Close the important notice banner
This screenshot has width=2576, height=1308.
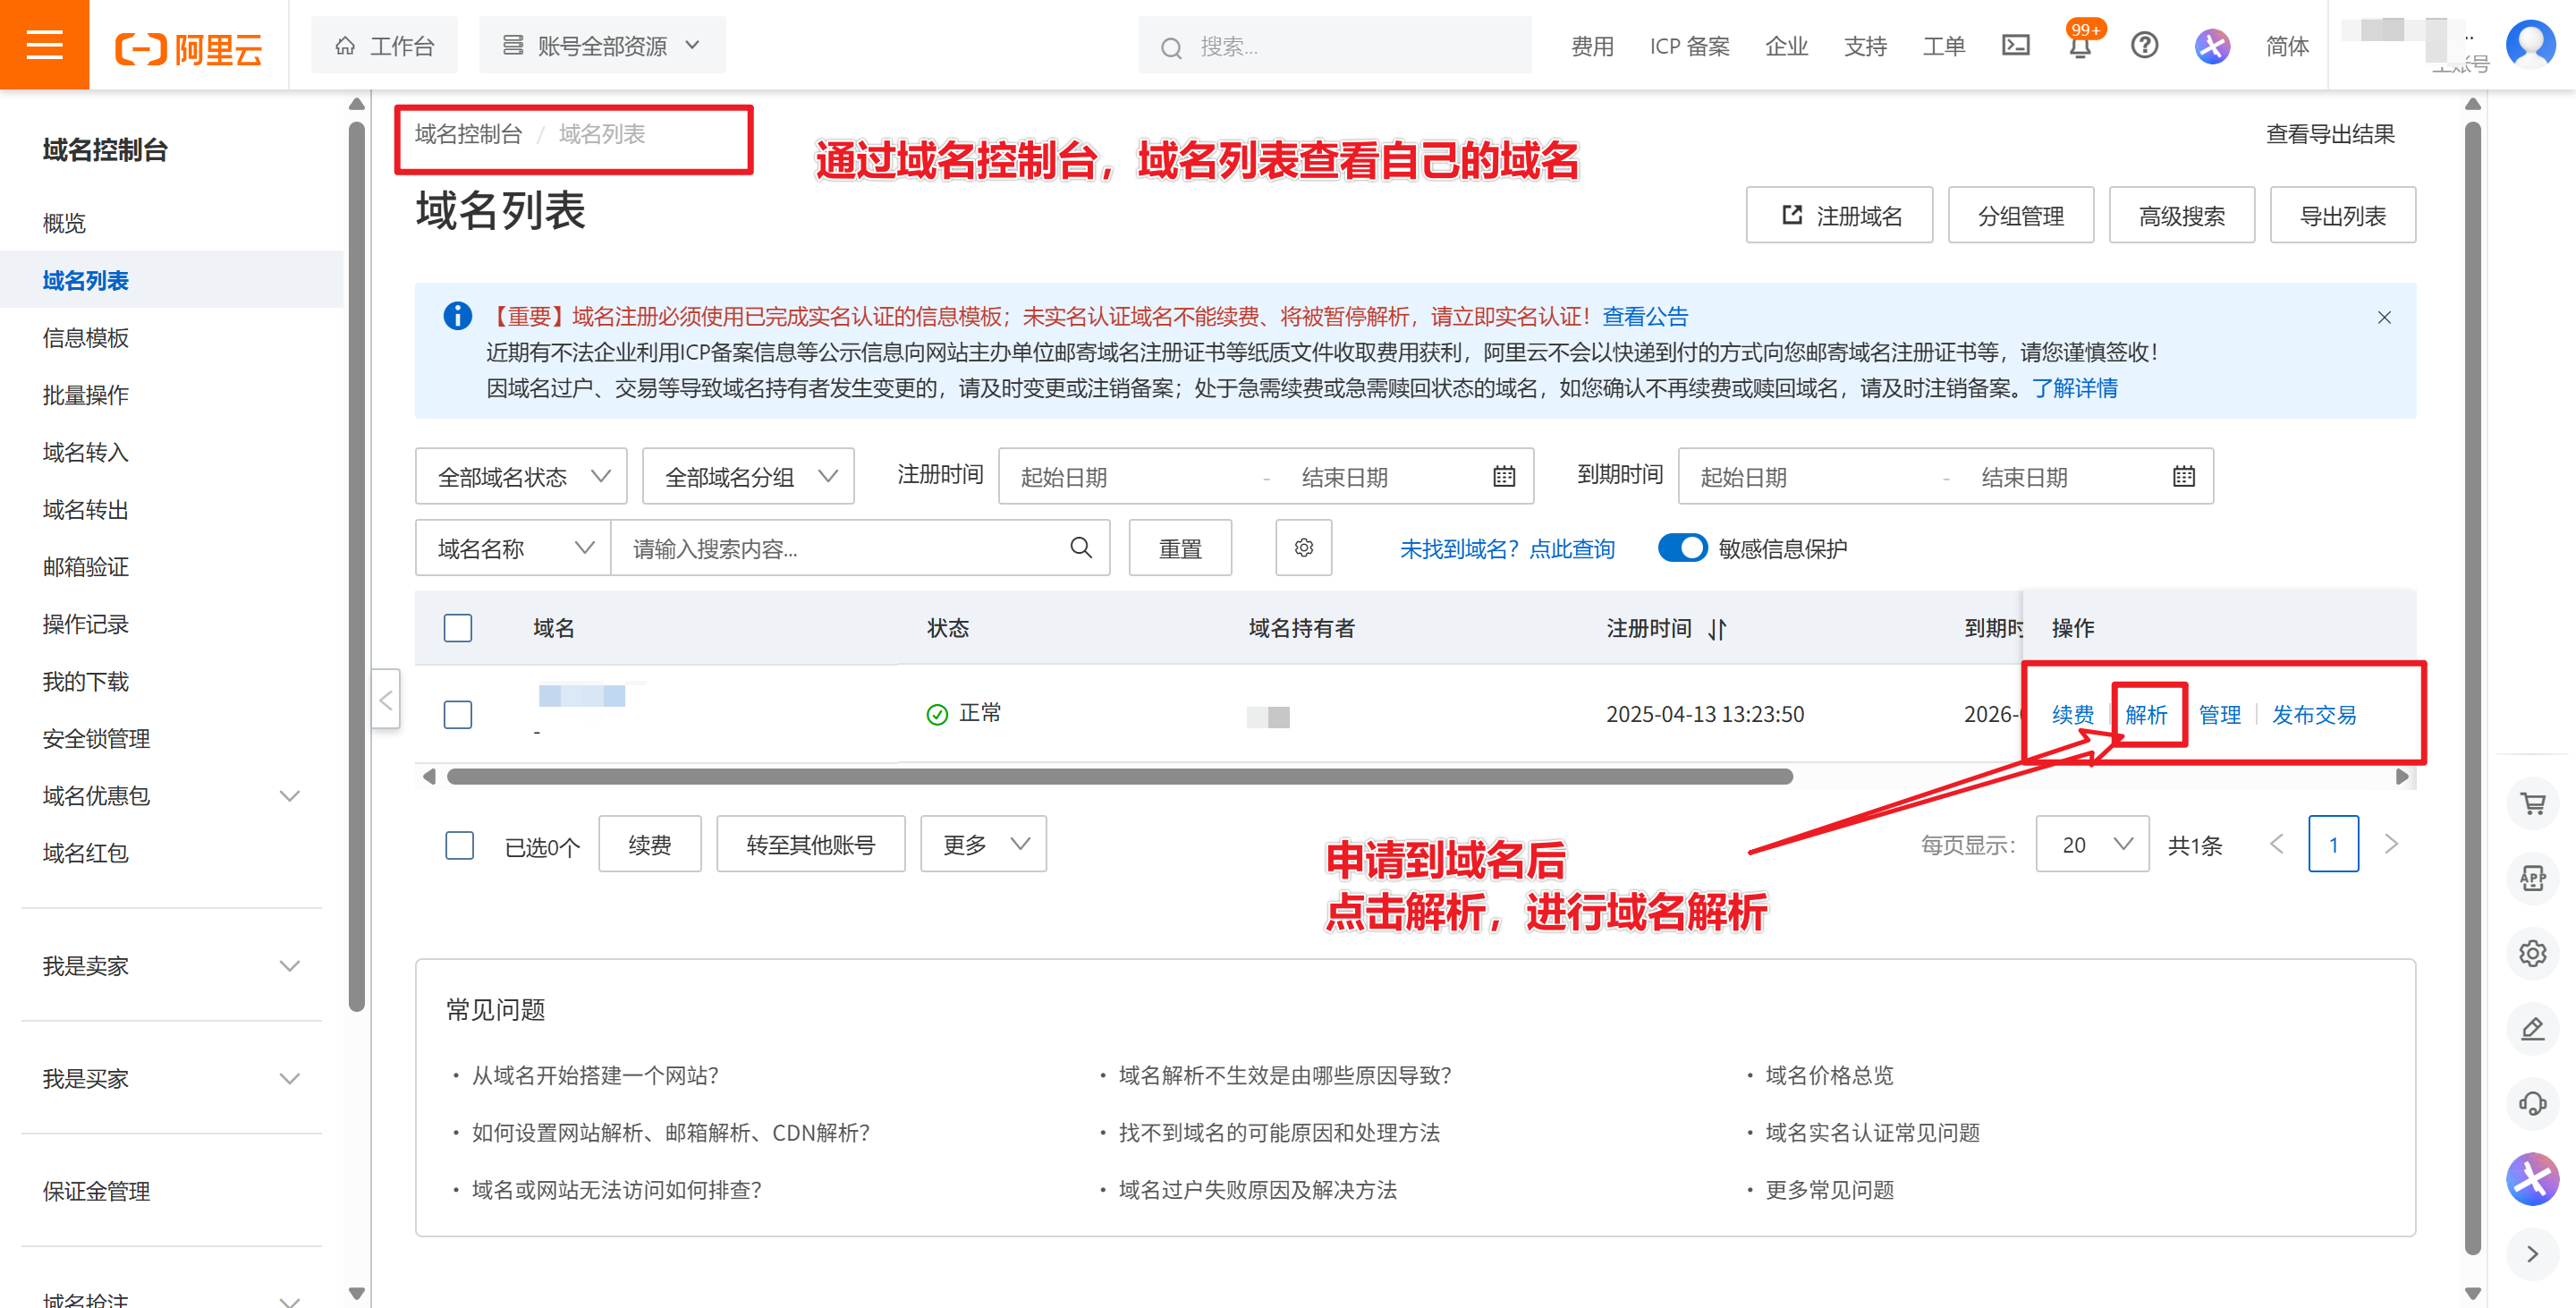(x=2385, y=317)
